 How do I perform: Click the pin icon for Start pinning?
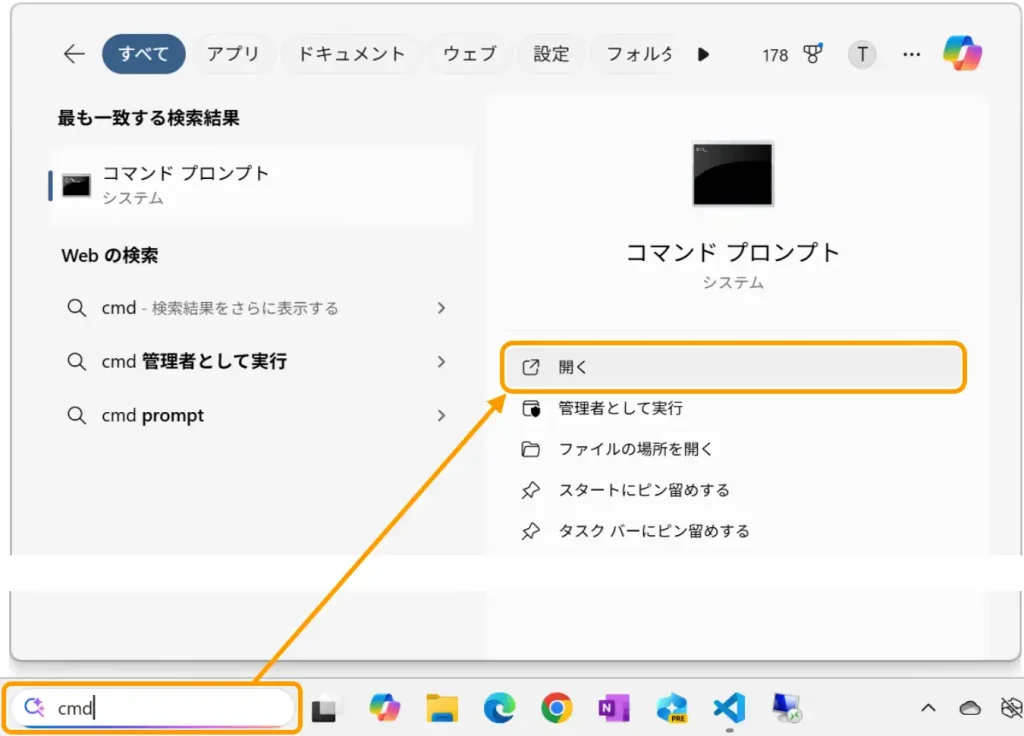[x=531, y=490]
